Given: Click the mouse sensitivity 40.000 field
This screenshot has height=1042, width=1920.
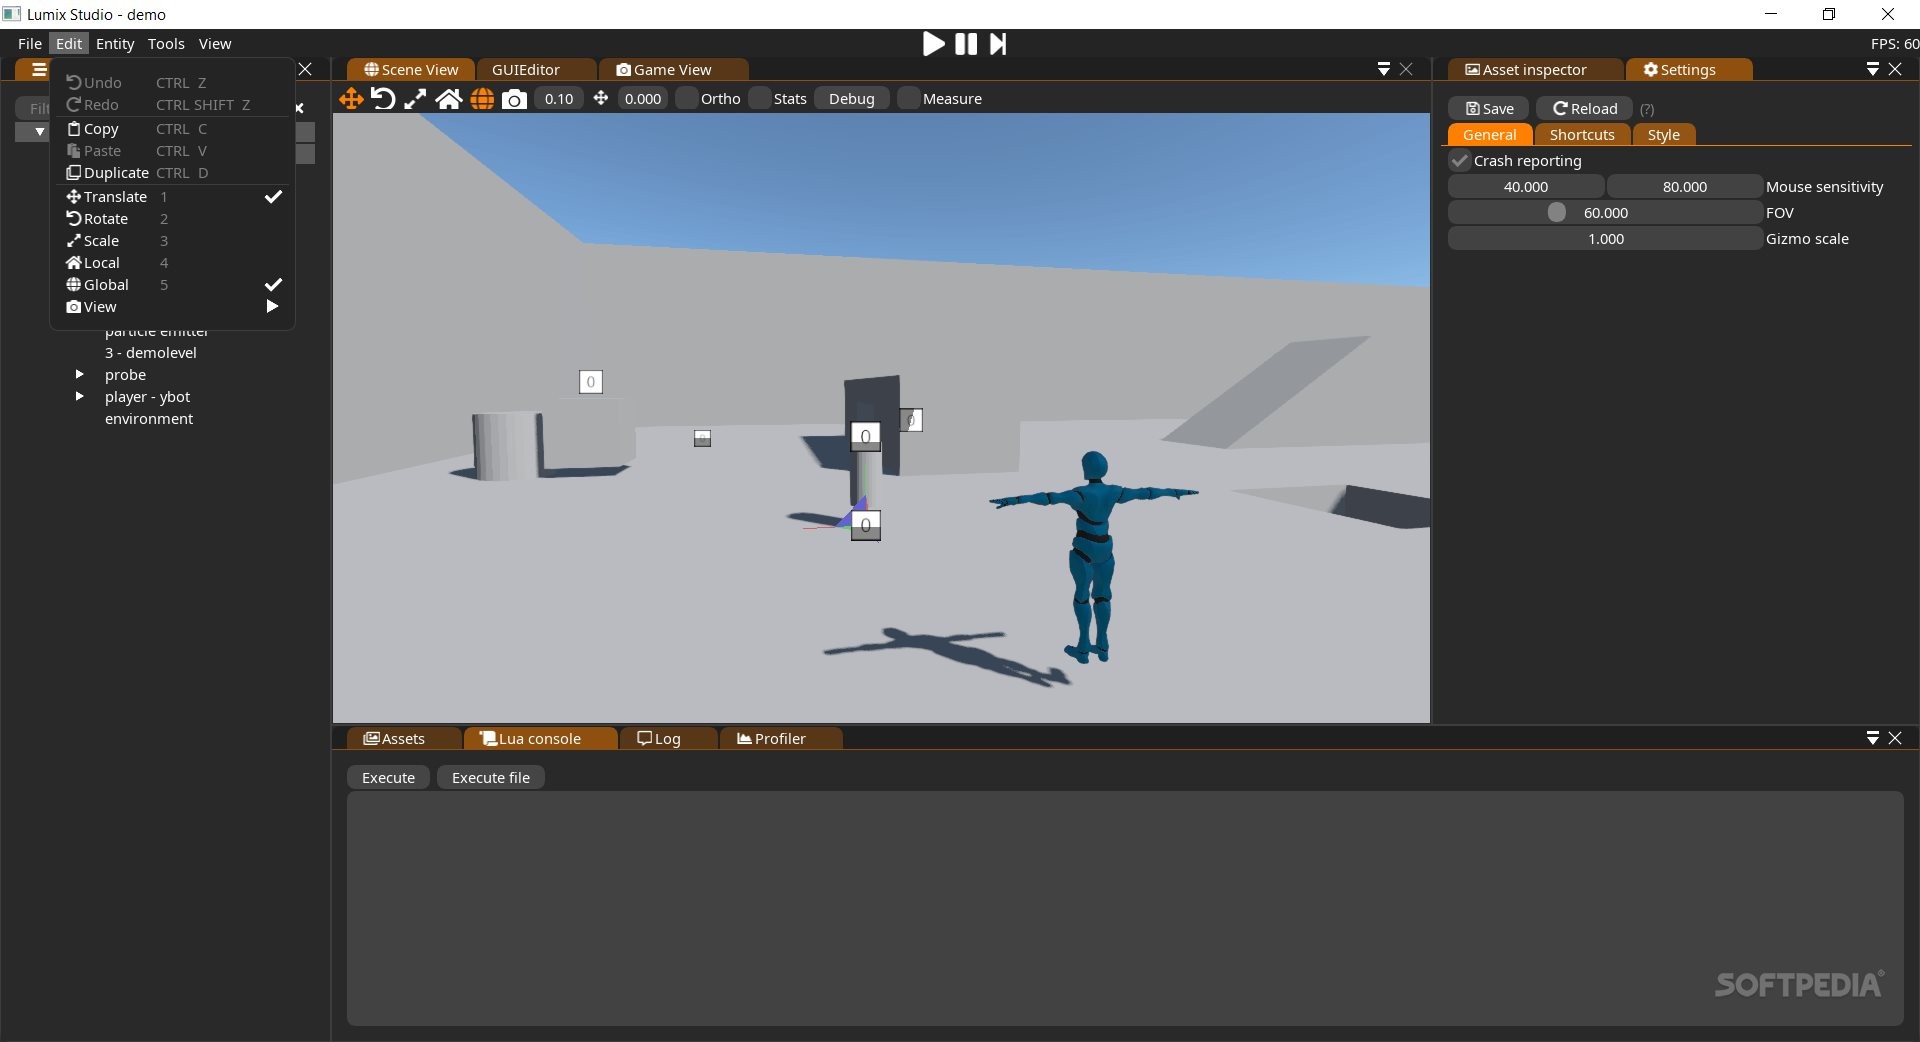Looking at the screenshot, I should click(x=1526, y=186).
